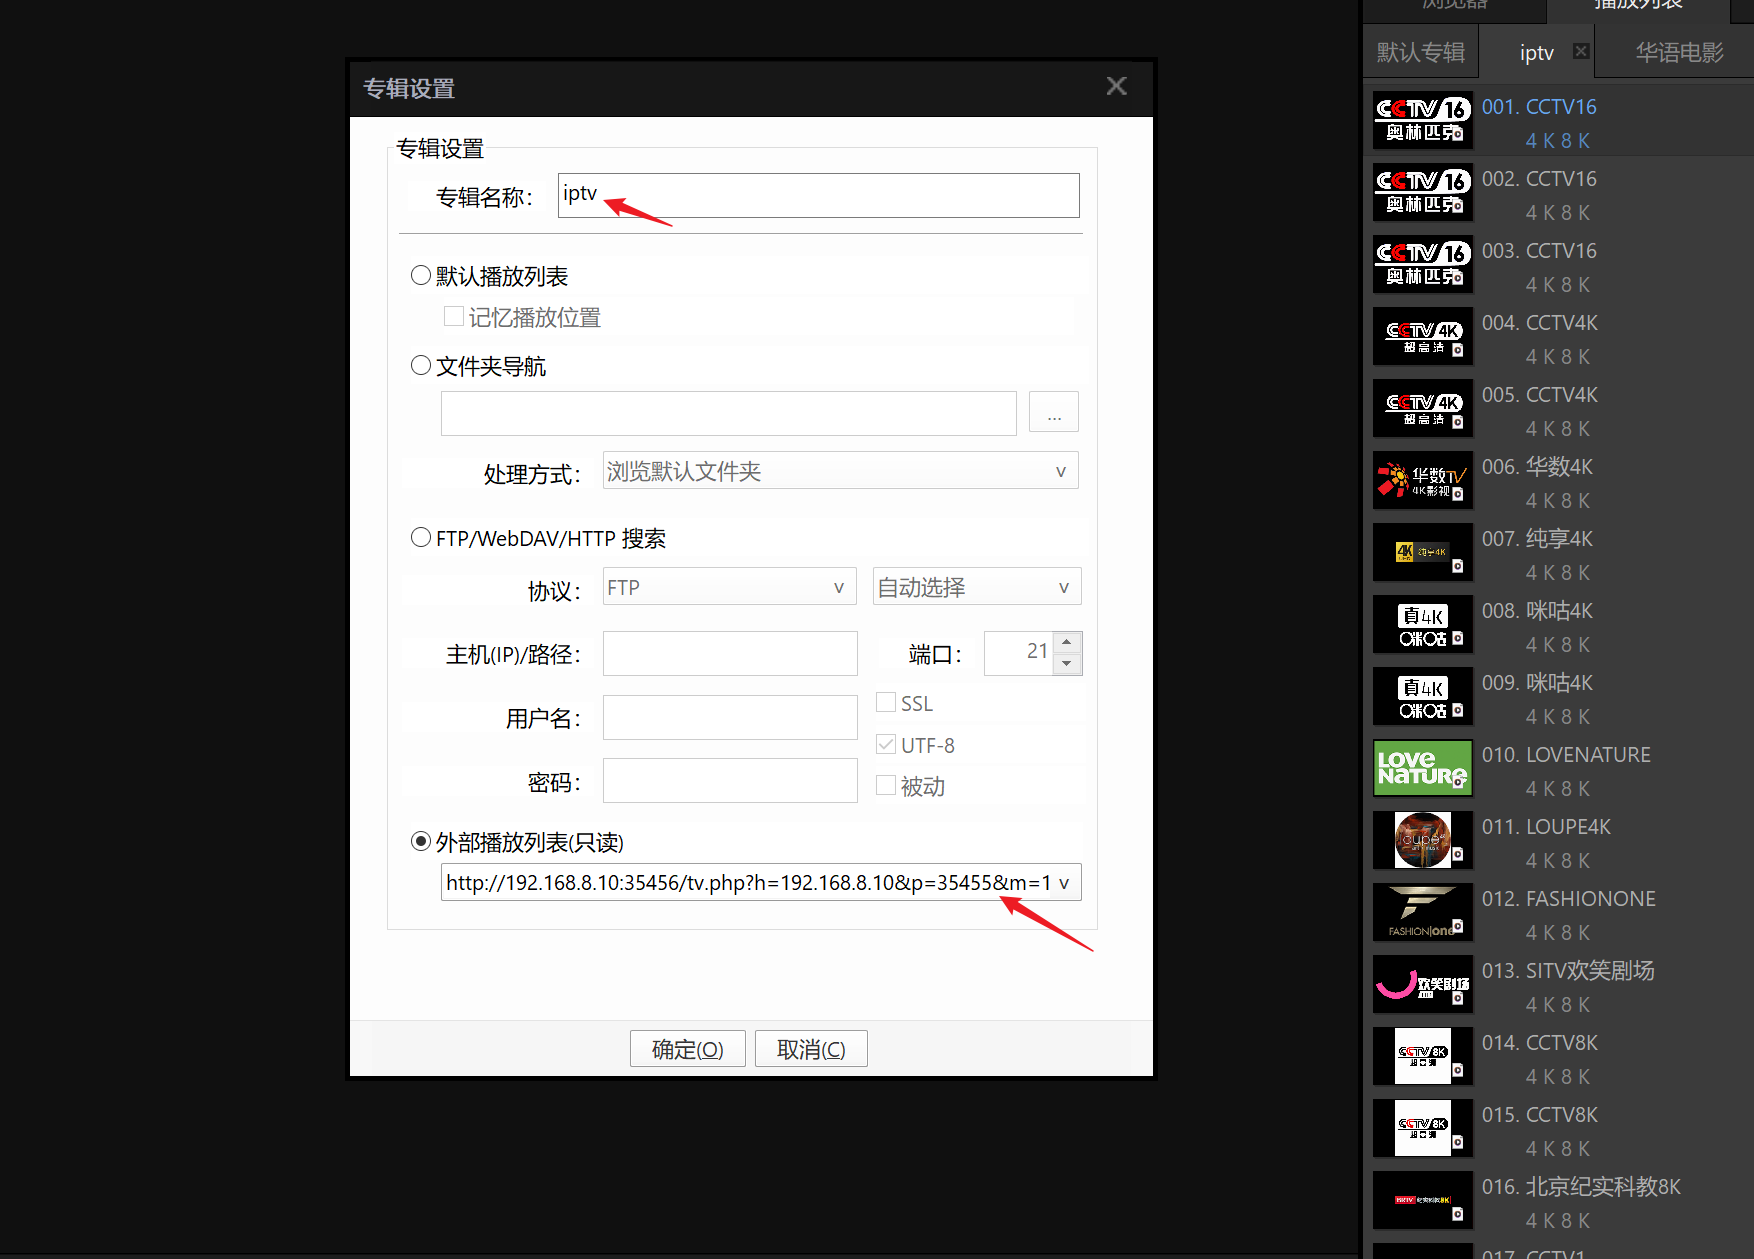Close the iptv playlist tab
This screenshot has width=1754, height=1259.
(1581, 51)
